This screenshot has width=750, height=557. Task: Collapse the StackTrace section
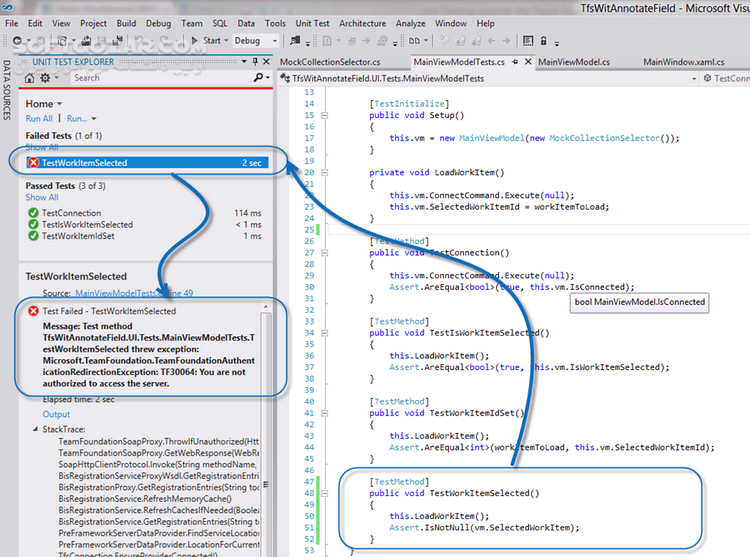35,429
